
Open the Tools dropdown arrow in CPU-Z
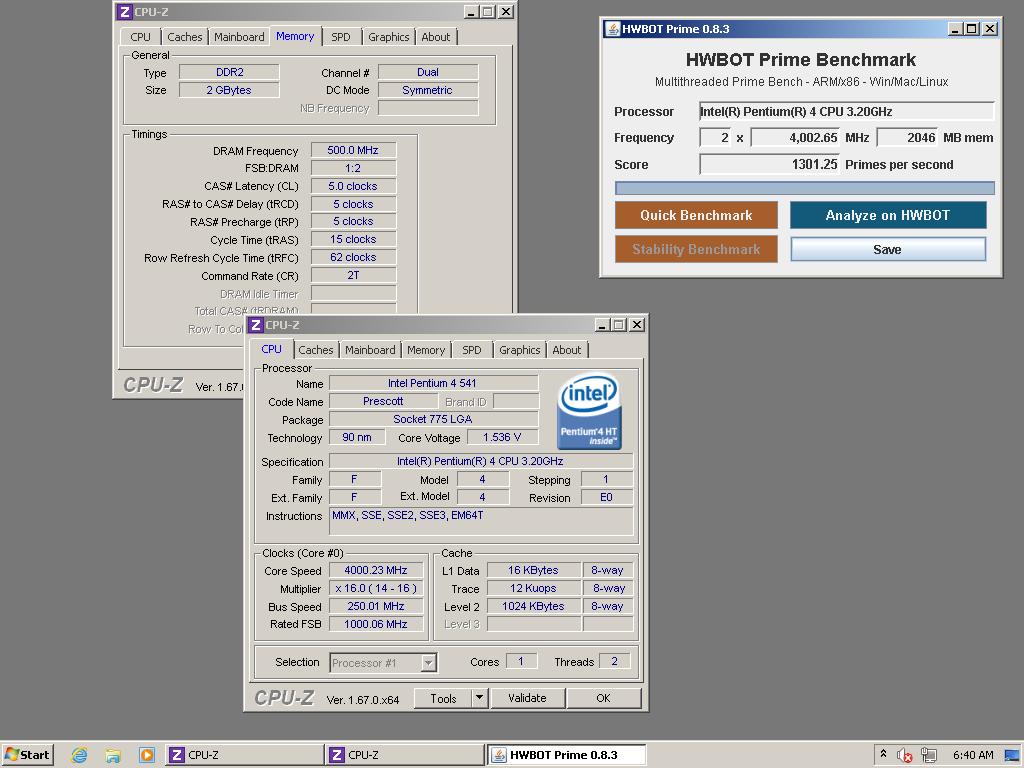click(x=479, y=697)
